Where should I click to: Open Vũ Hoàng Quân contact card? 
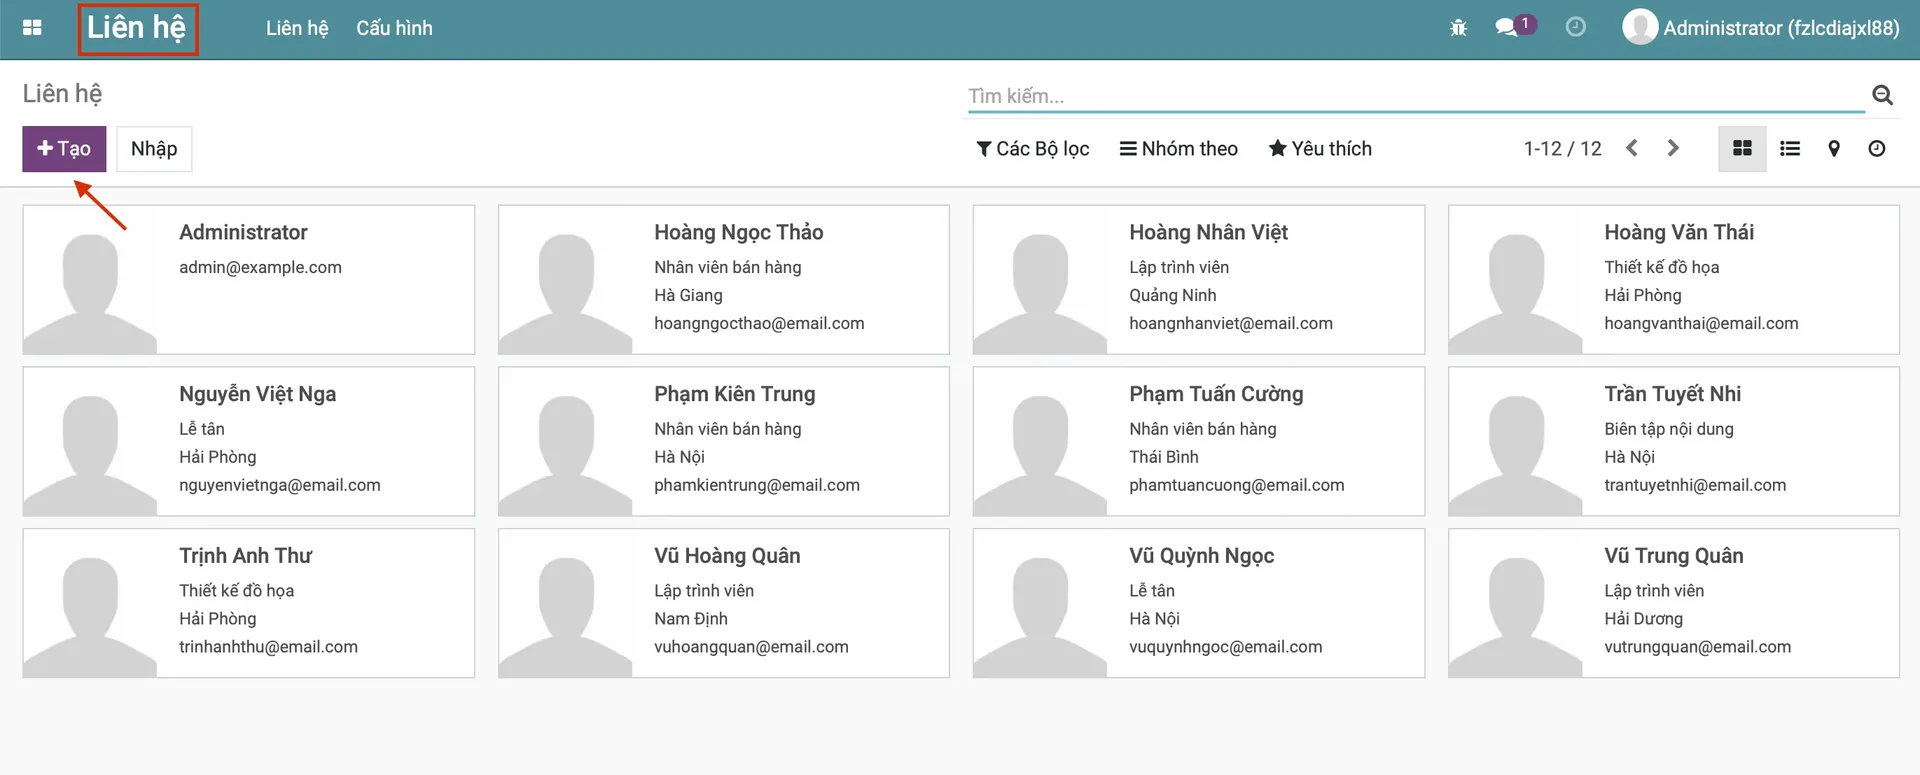click(724, 603)
